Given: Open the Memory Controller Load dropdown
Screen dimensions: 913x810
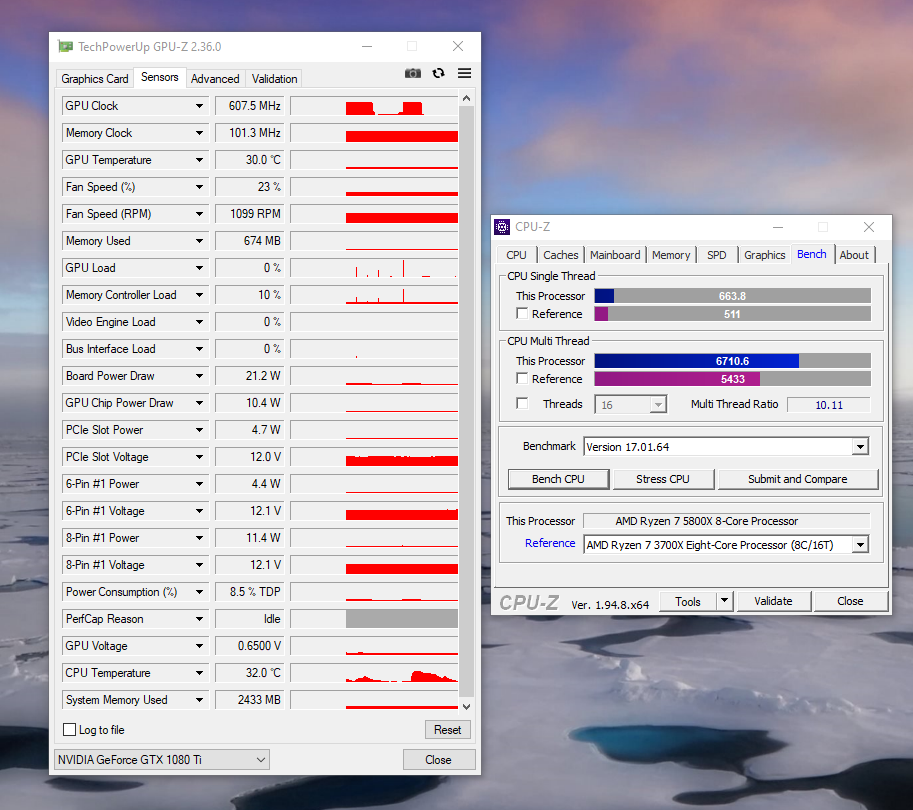Looking at the screenshot, I should 199,295.
